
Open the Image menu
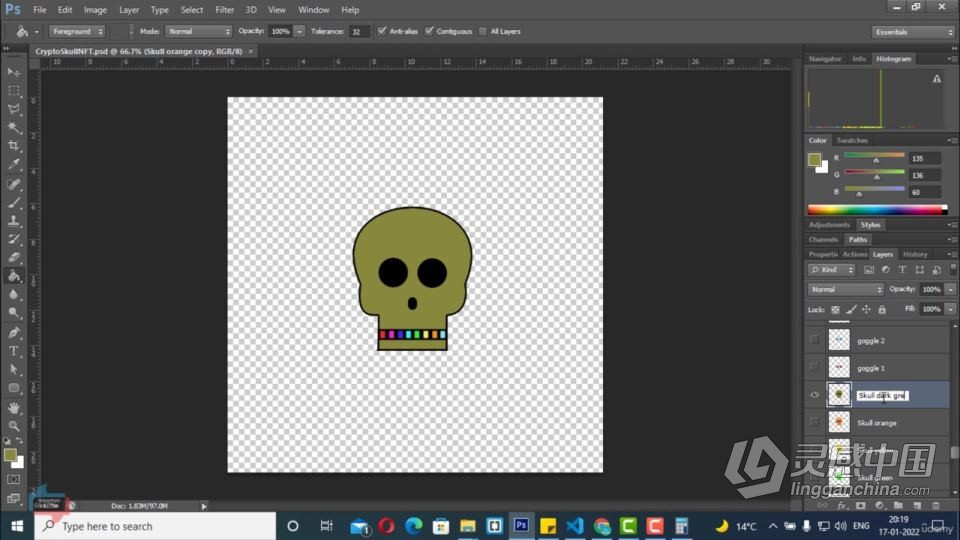[95, 10]
